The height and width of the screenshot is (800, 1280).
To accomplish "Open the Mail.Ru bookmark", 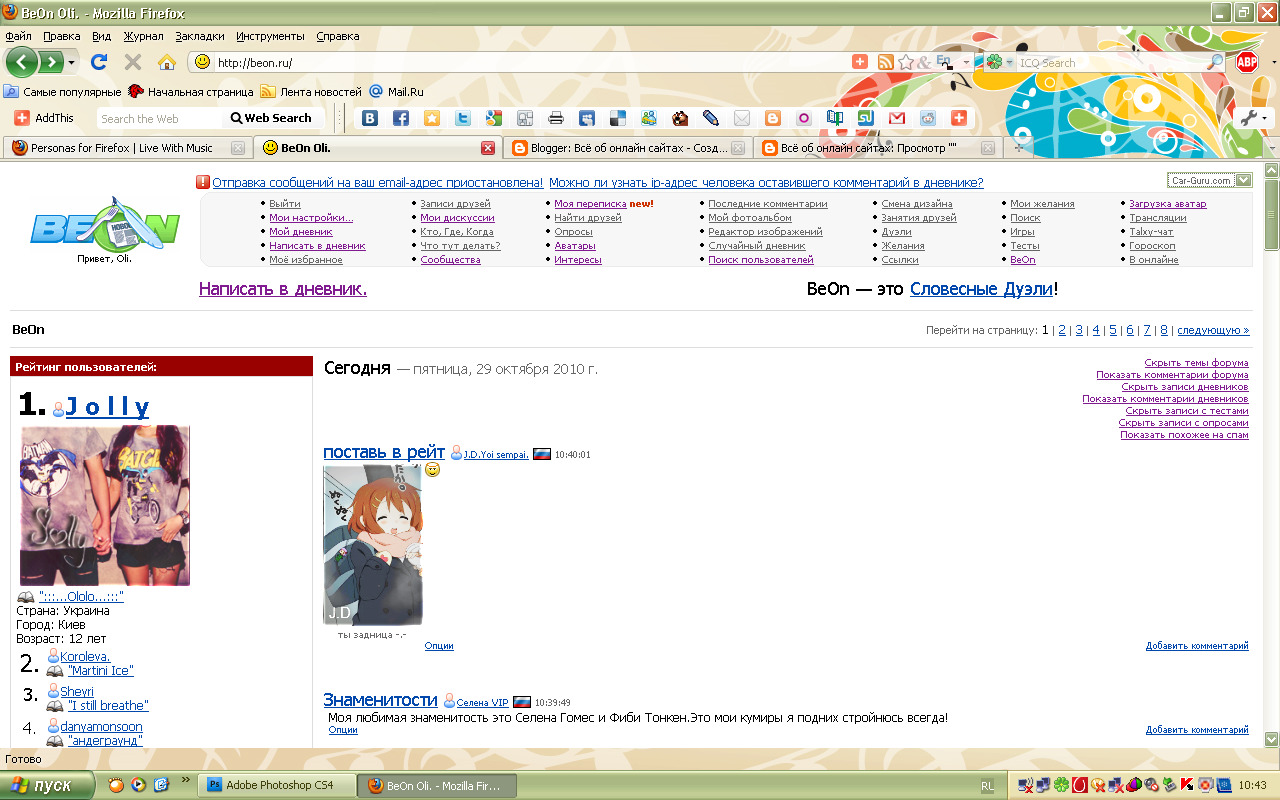I will coord(396,91).
